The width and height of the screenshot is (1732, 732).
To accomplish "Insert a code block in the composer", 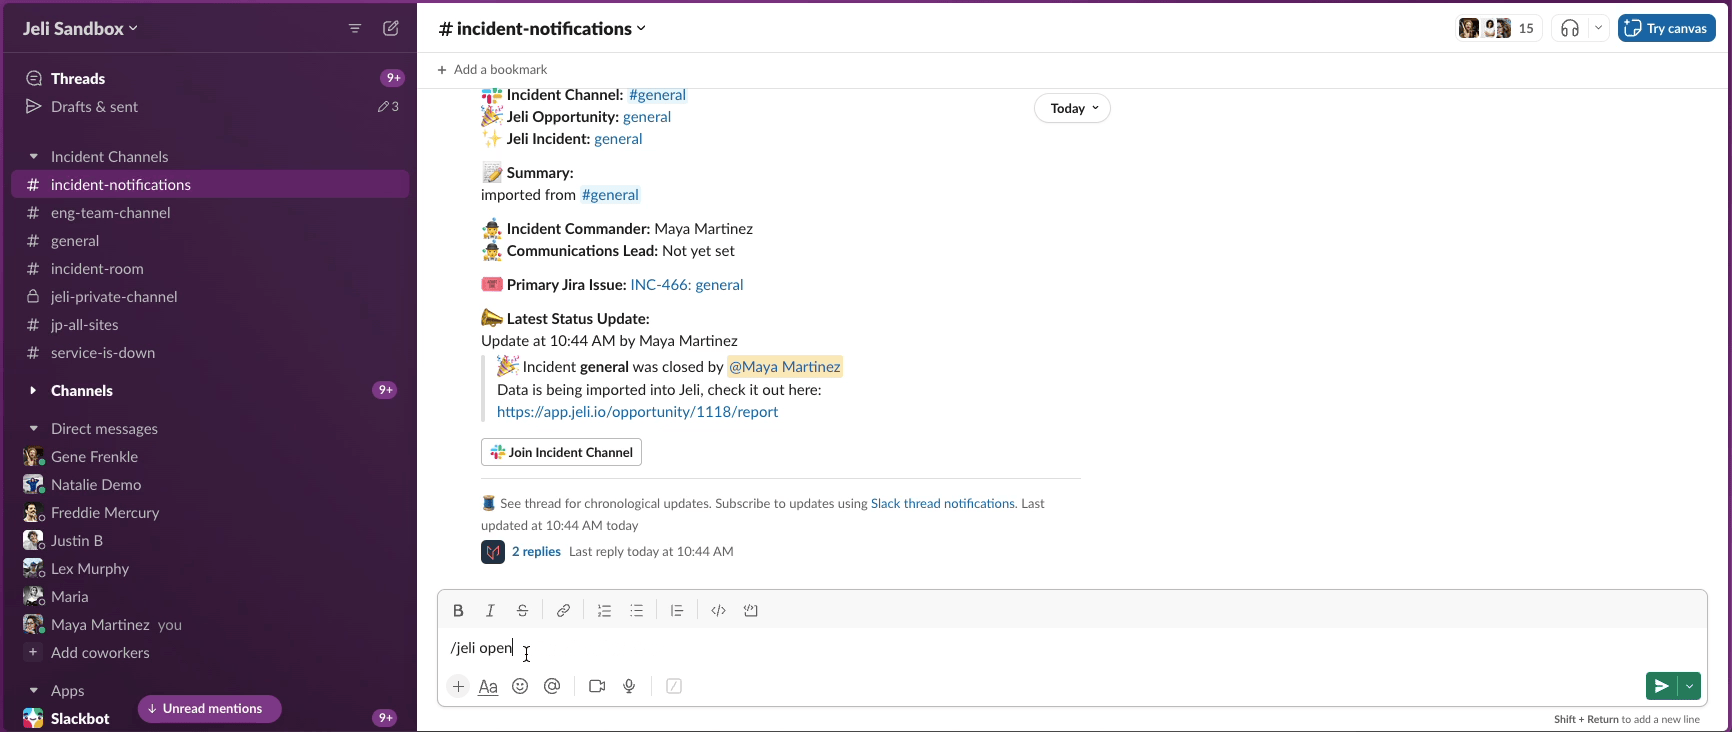I will click(x=751, y=610).
